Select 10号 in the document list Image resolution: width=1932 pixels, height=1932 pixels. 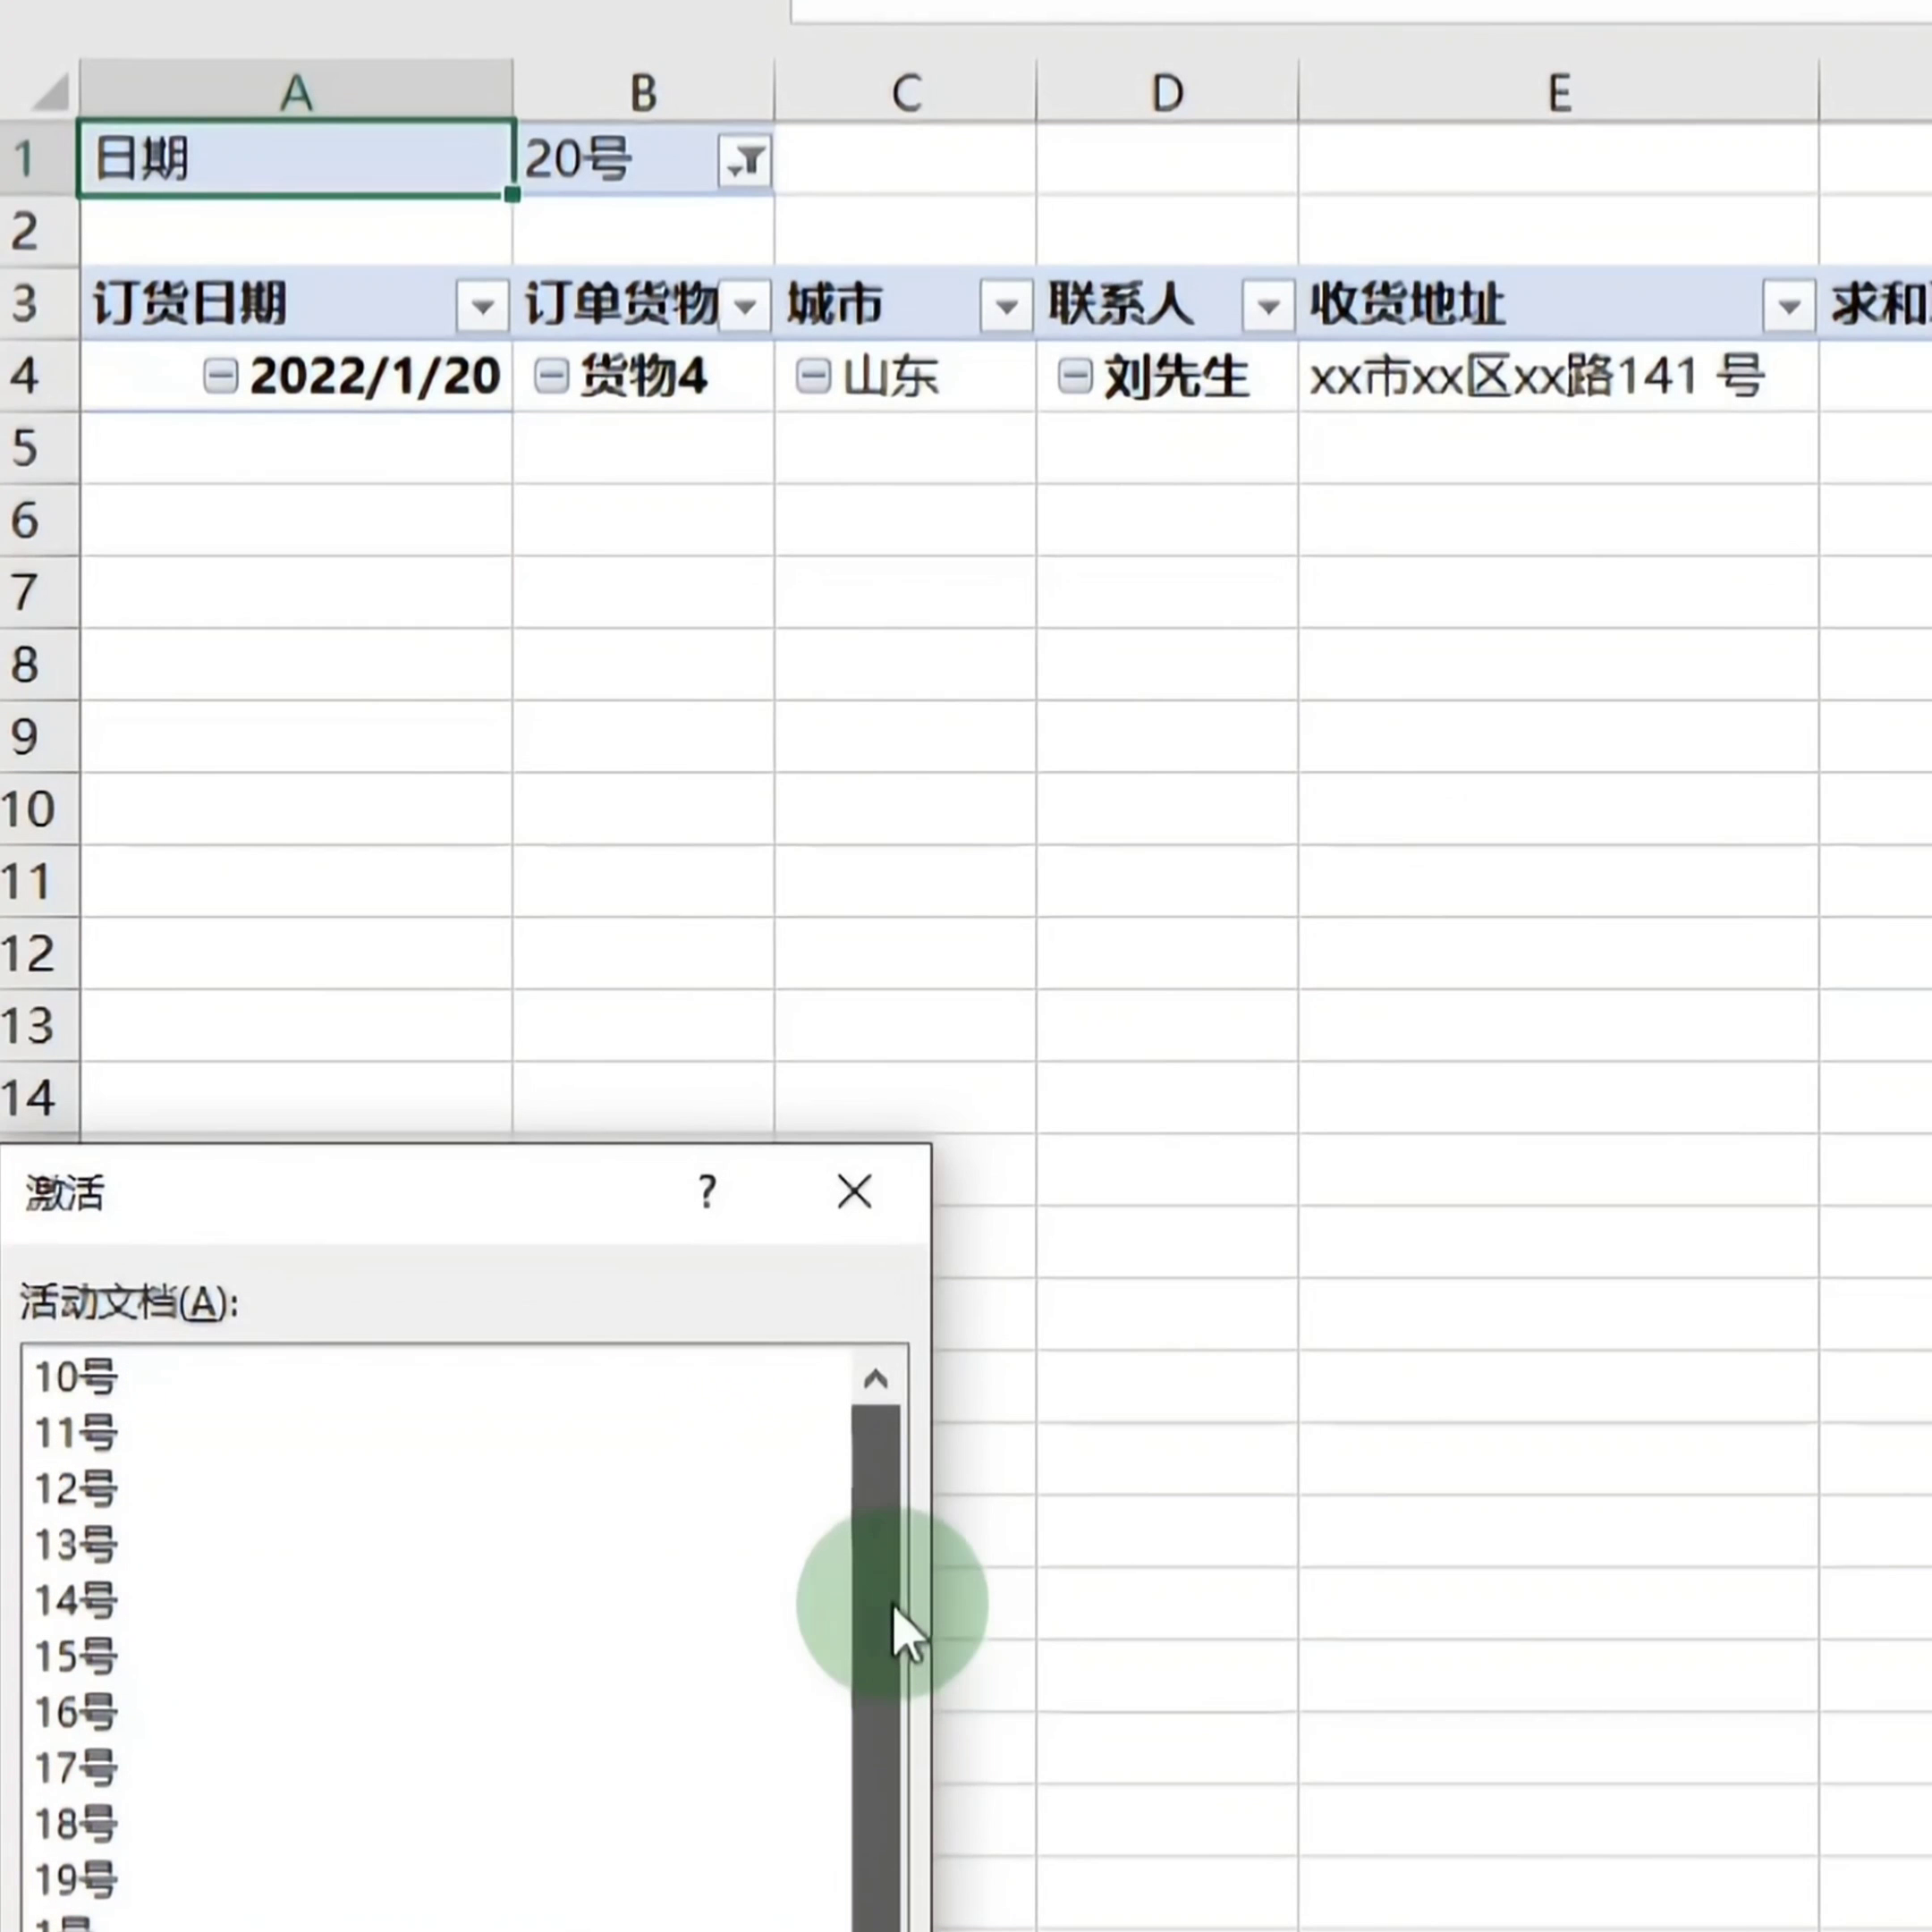[76, 1377]
